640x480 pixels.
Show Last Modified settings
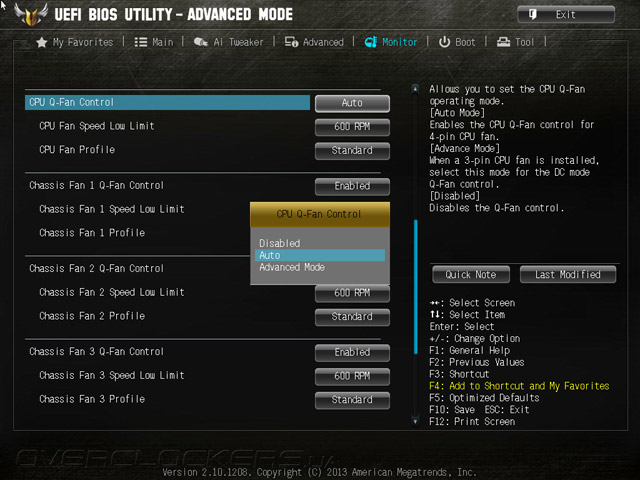coord(568,274)
